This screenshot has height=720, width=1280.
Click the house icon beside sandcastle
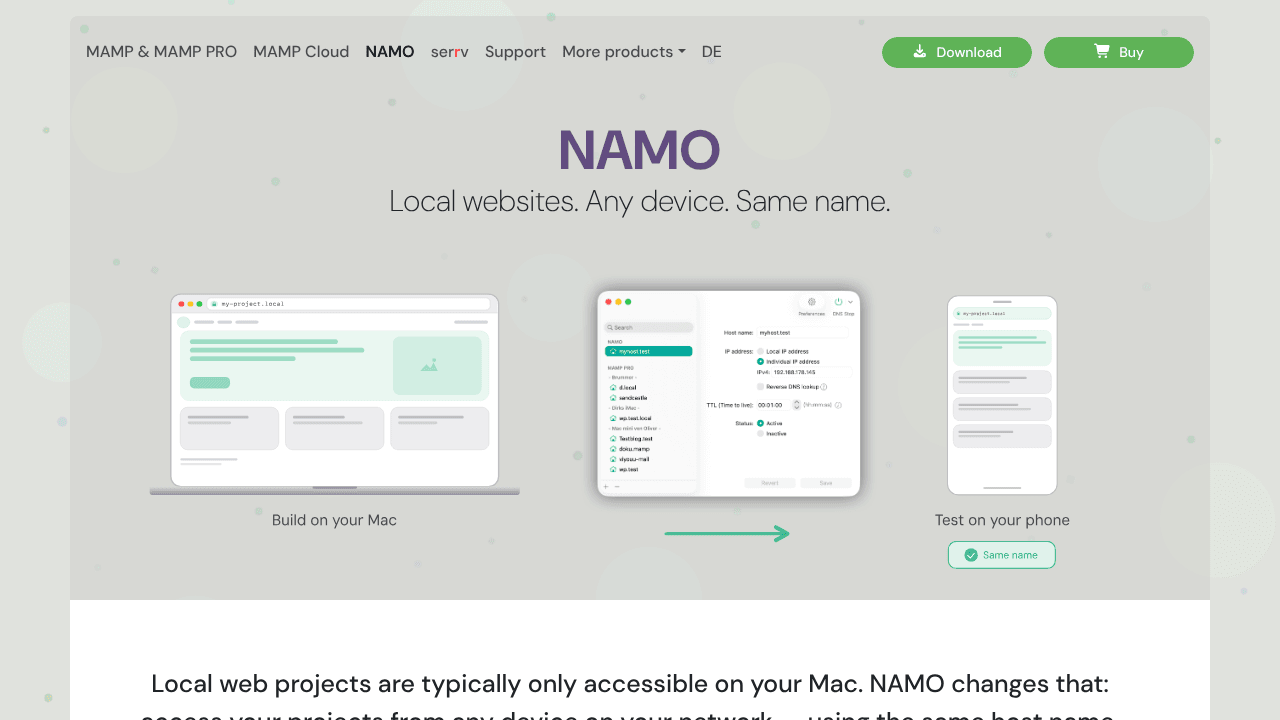613,397
